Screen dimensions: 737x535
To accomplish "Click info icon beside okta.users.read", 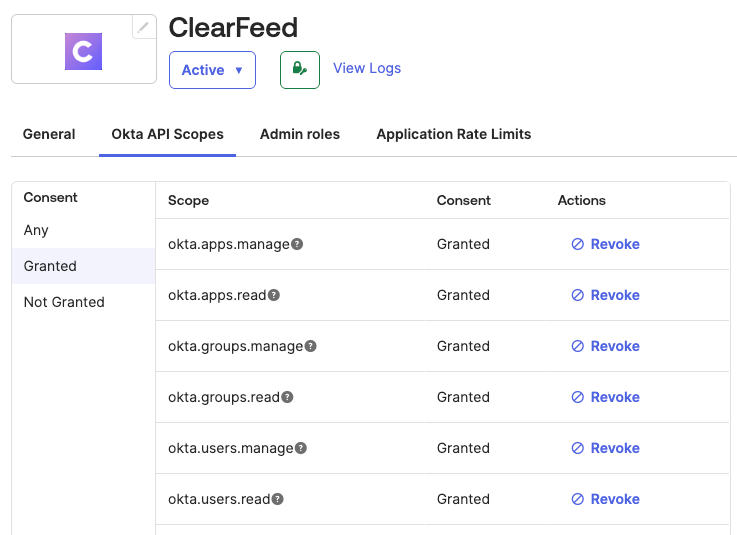I will [278, 499].
